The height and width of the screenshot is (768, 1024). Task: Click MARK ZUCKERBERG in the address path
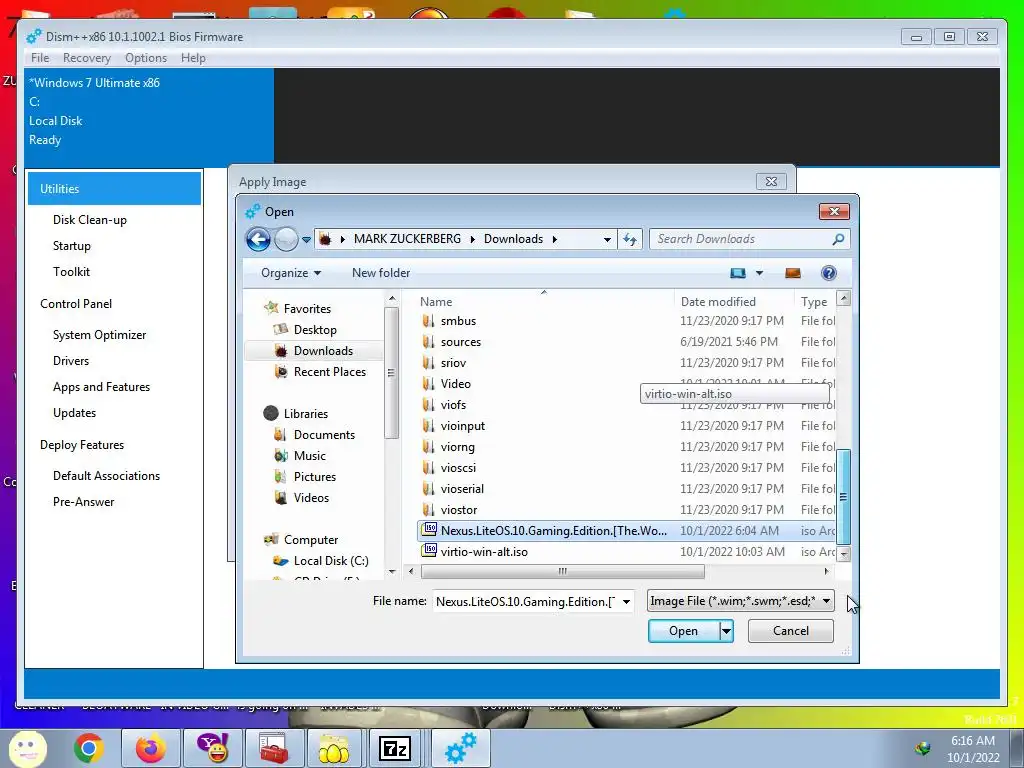[407, 239]
